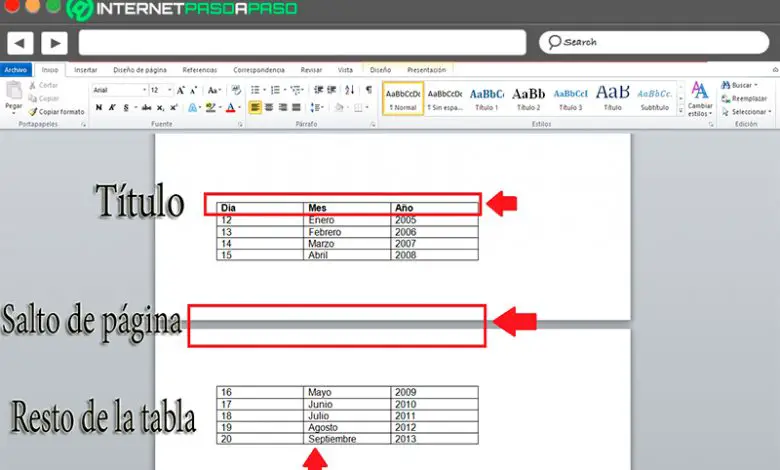
Task: Switch to the Correspondencia tab
Action: click(x=259, y=70)
